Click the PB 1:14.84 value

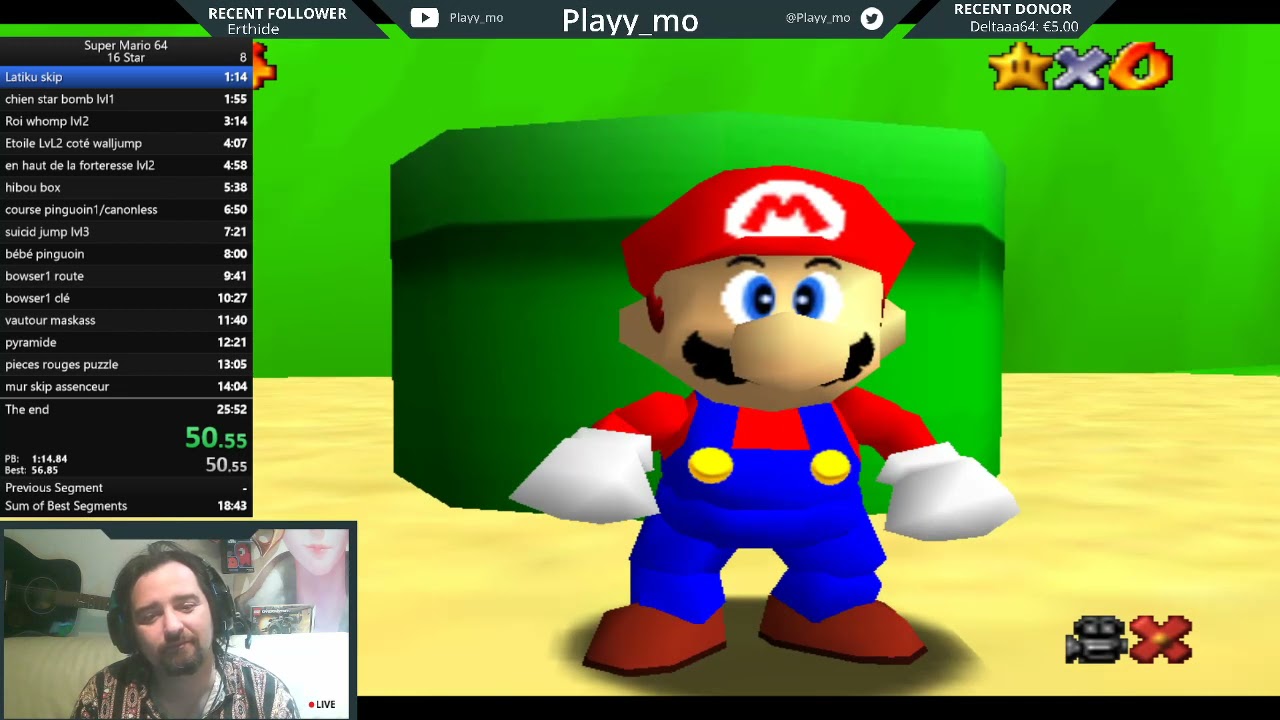pos(49,459)
